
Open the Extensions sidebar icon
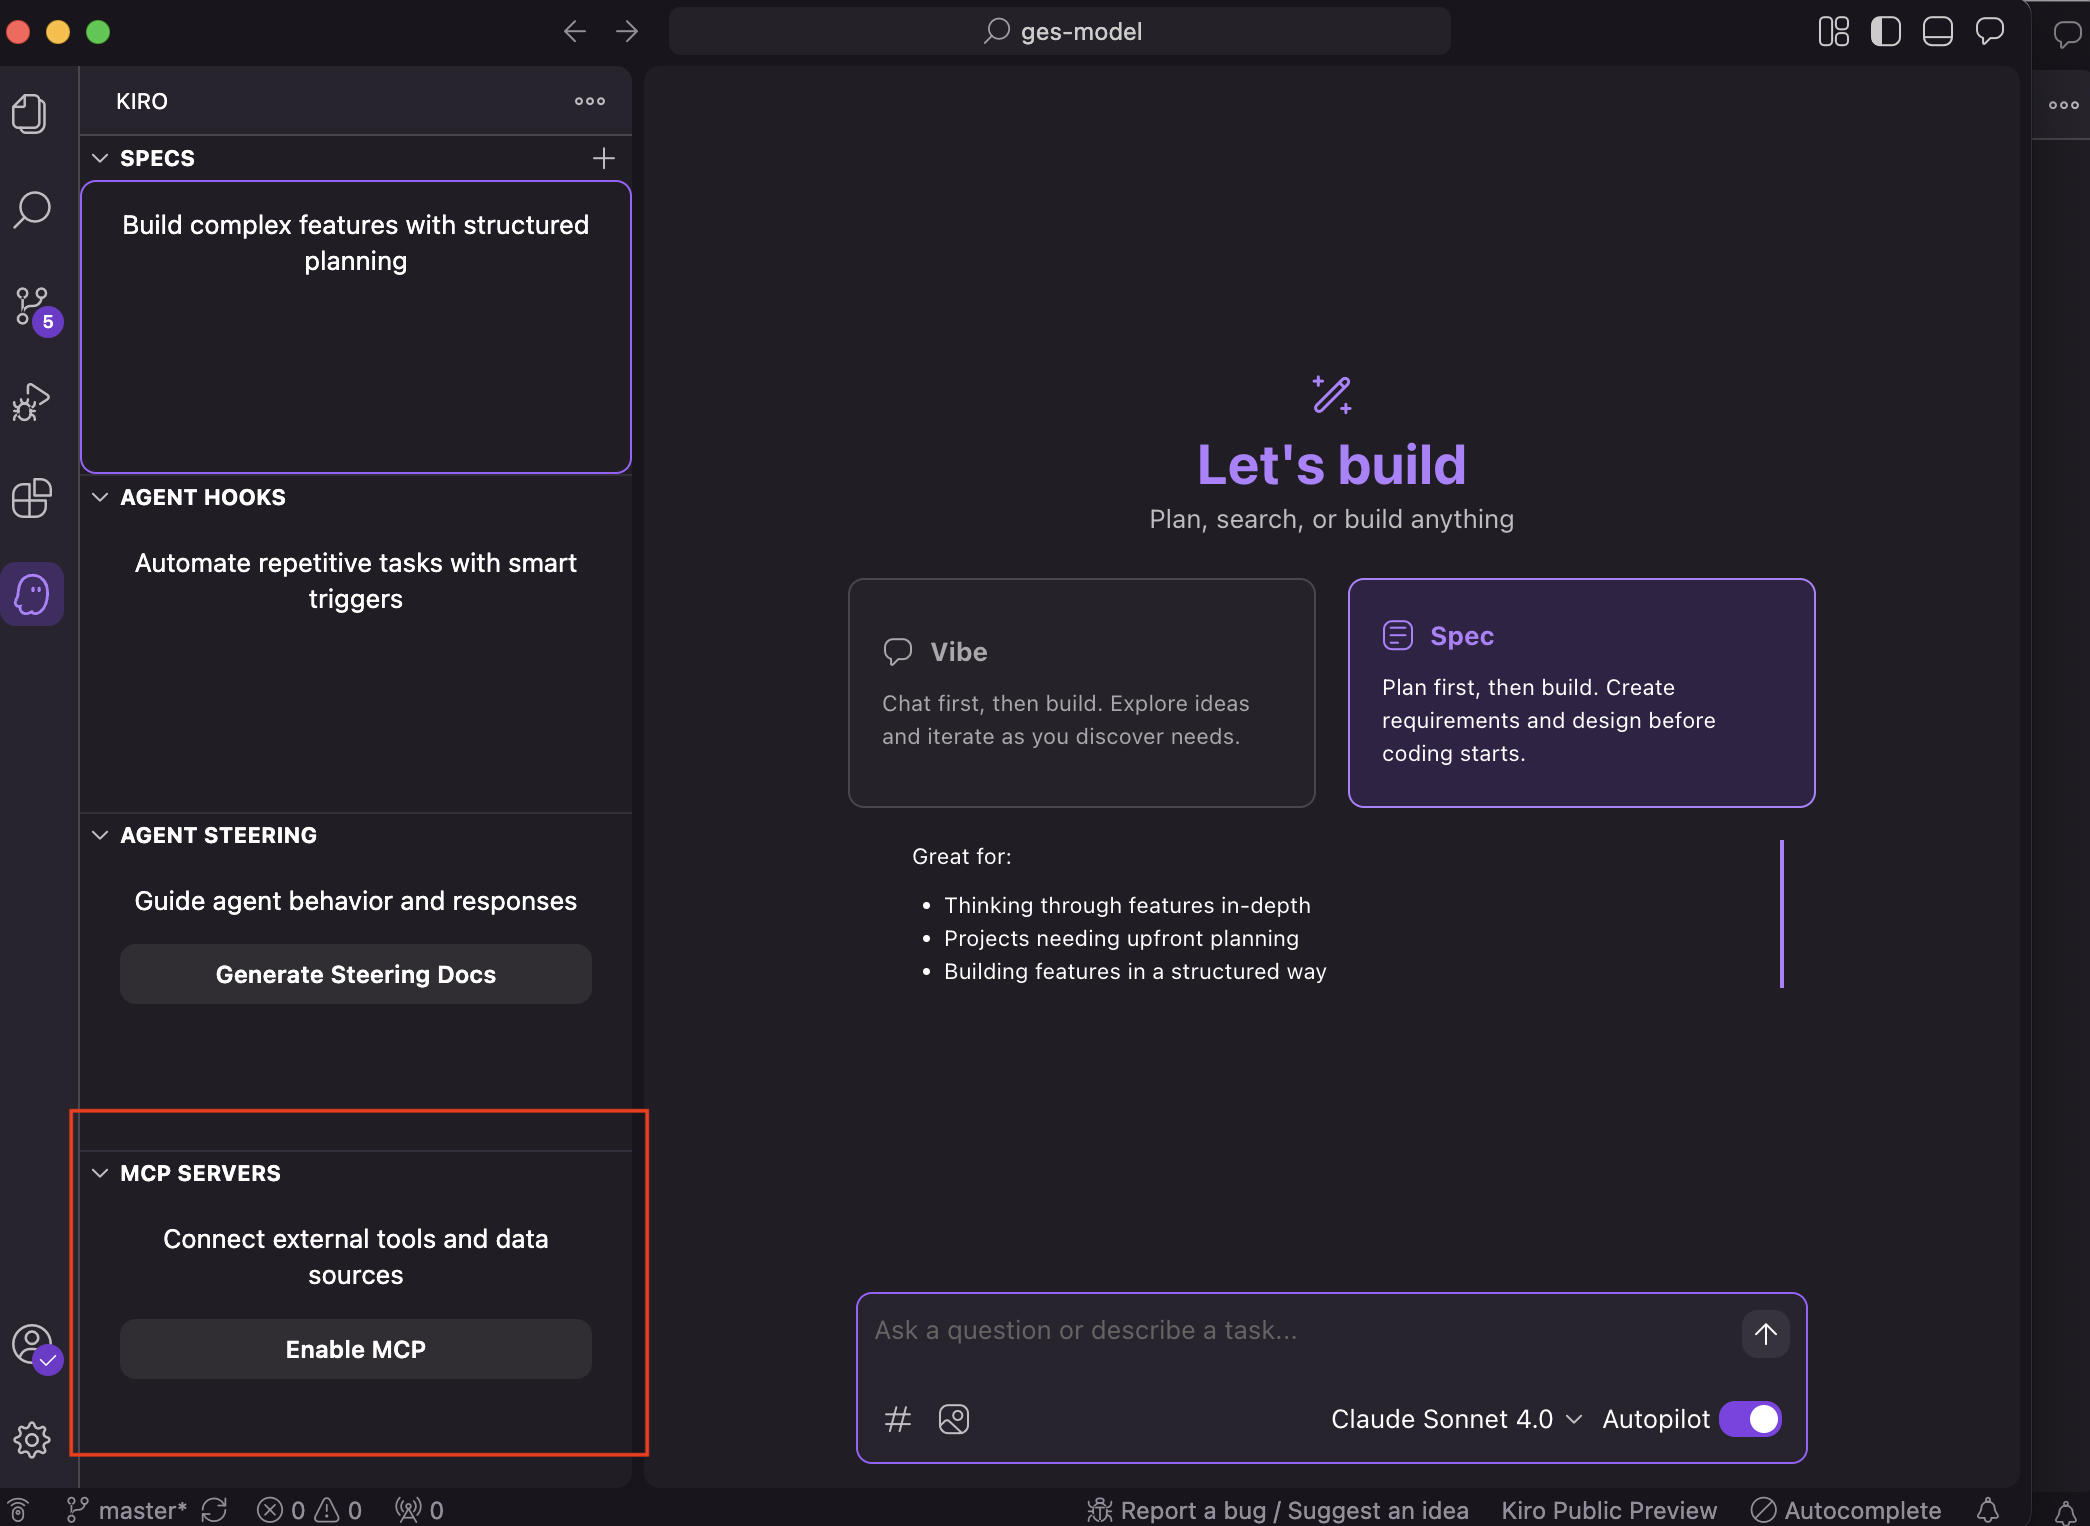32,497
